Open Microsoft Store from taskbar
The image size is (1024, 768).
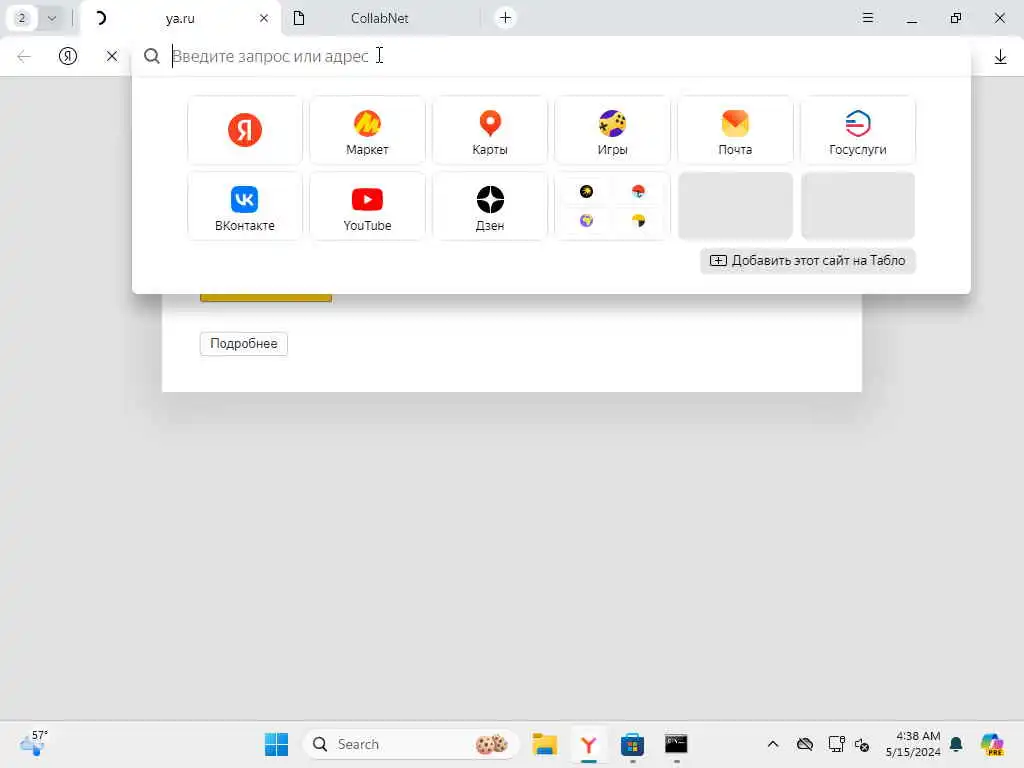coord(632,744)
